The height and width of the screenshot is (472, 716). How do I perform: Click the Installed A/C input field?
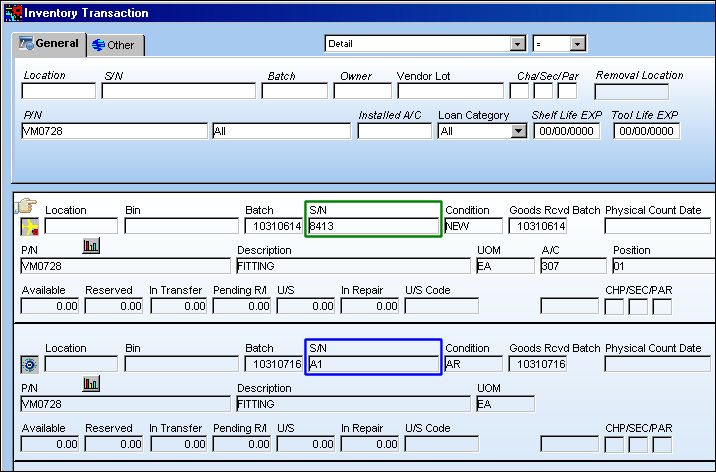click(x=395, y=131)
